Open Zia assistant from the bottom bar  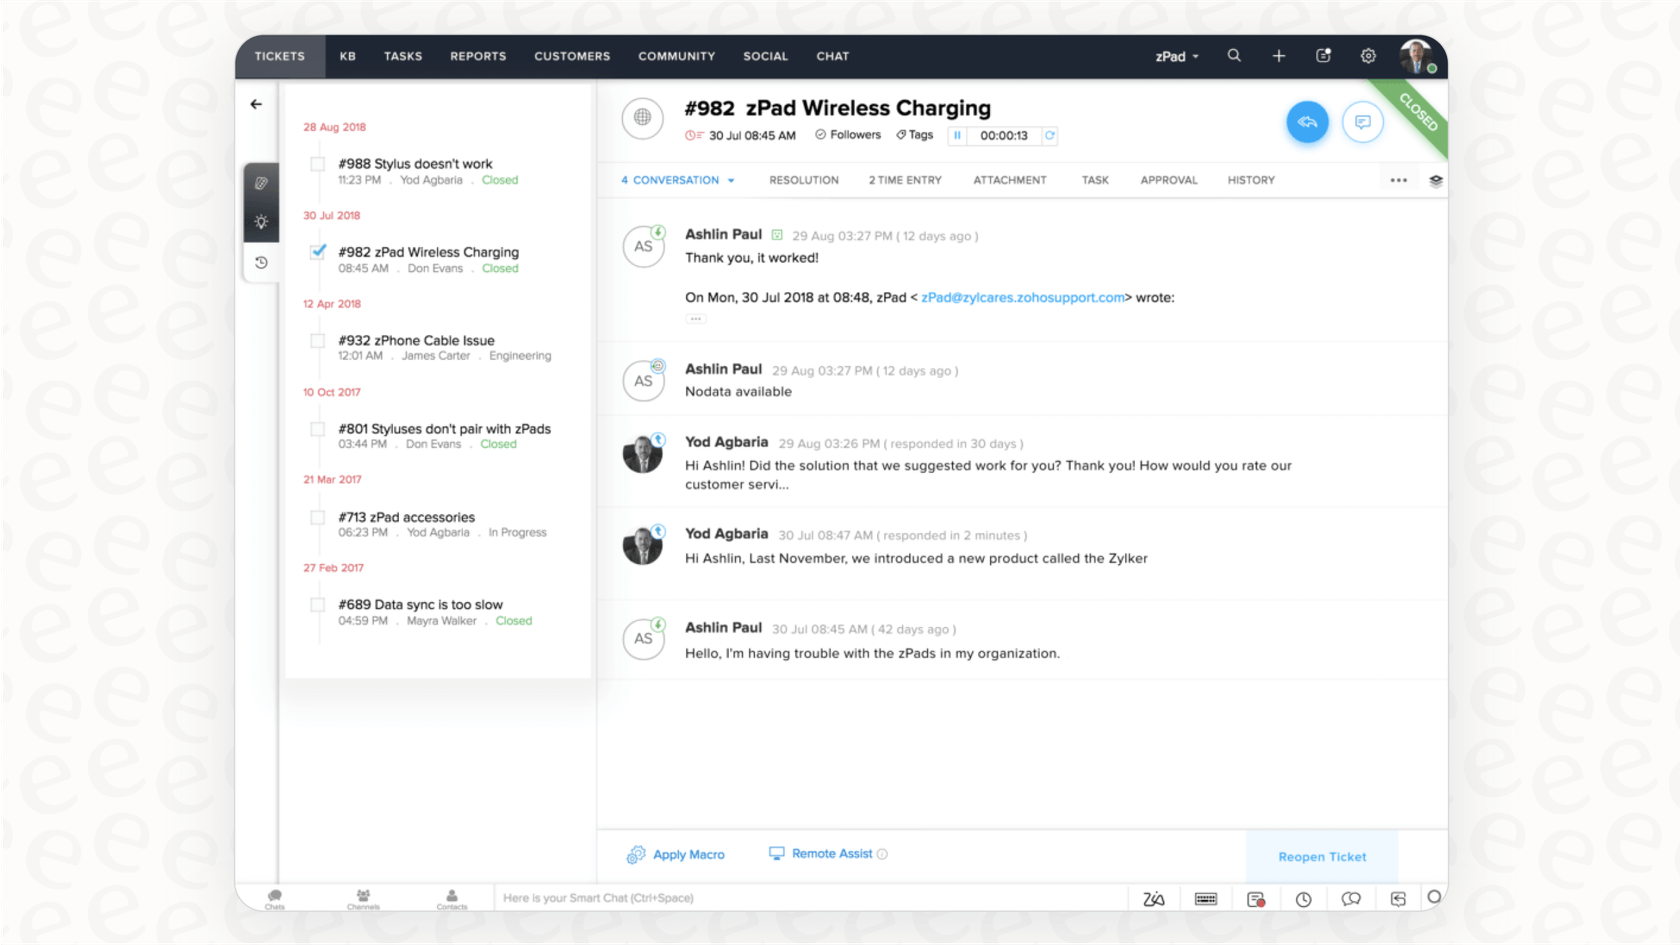point(1153,898)
